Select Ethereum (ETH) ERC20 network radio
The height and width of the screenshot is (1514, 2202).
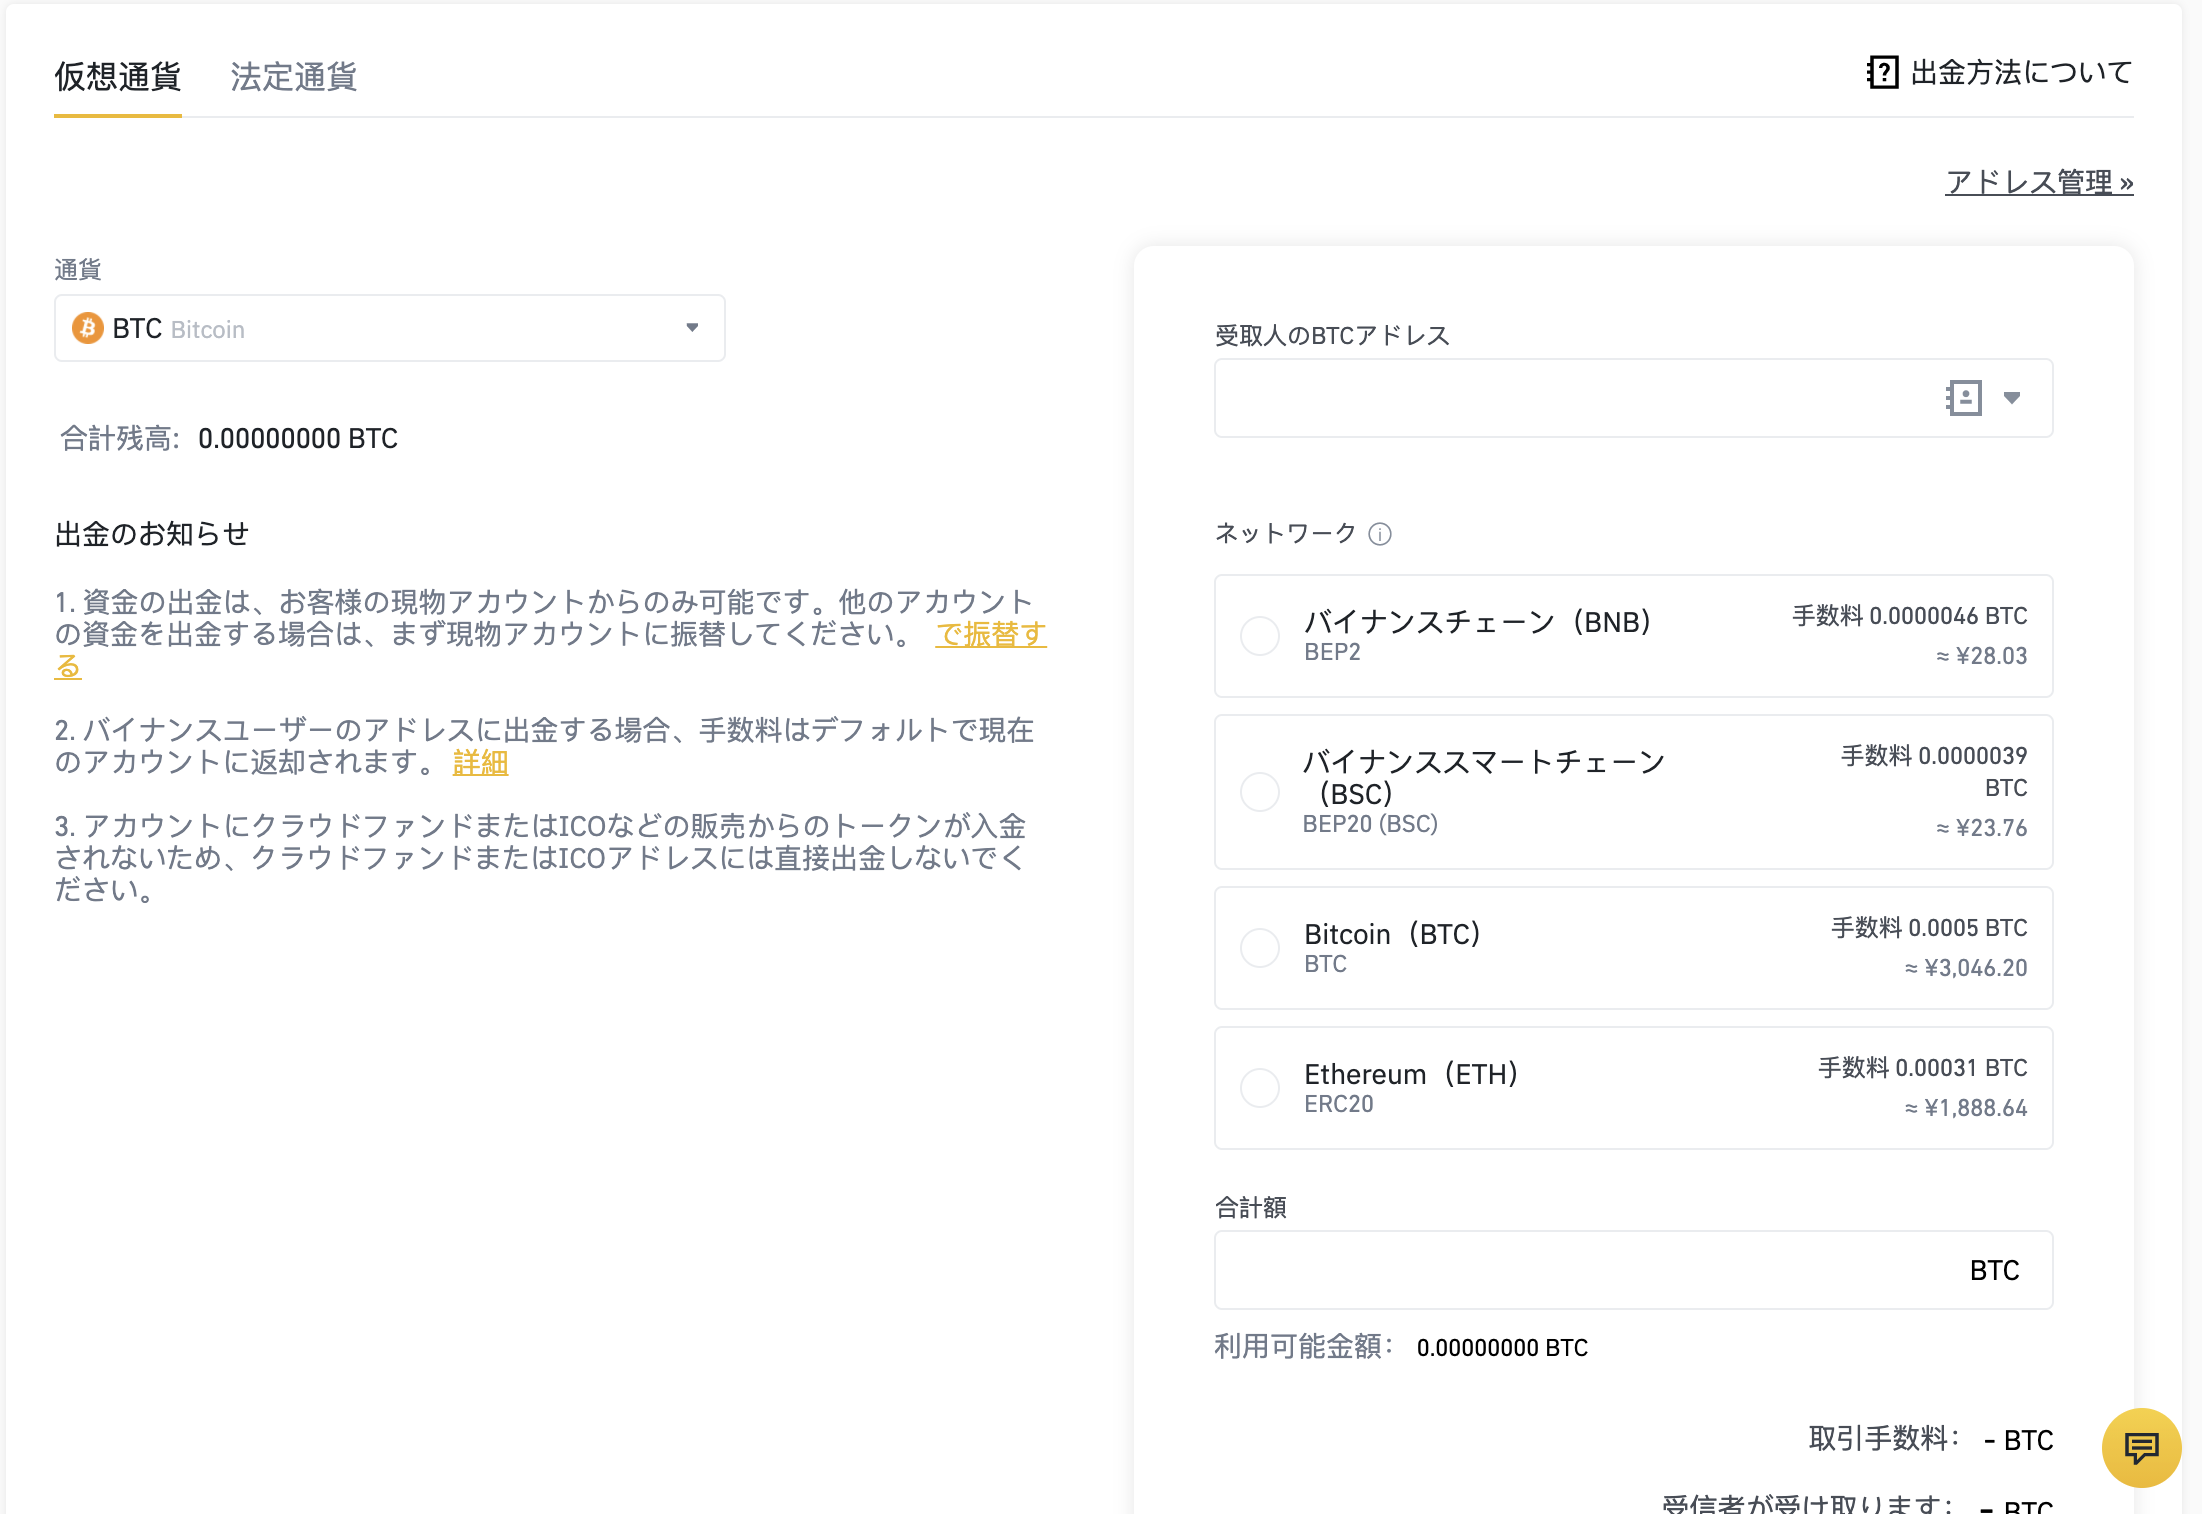[1260, 1088]
